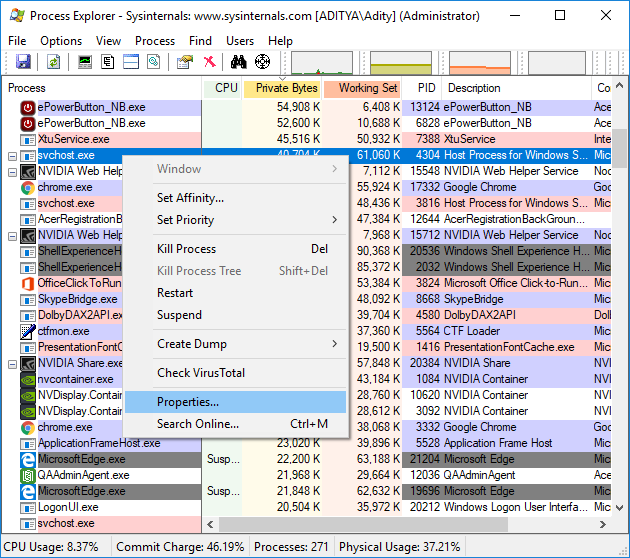
Task: Open the Options menu
Action: coord(61,41)
